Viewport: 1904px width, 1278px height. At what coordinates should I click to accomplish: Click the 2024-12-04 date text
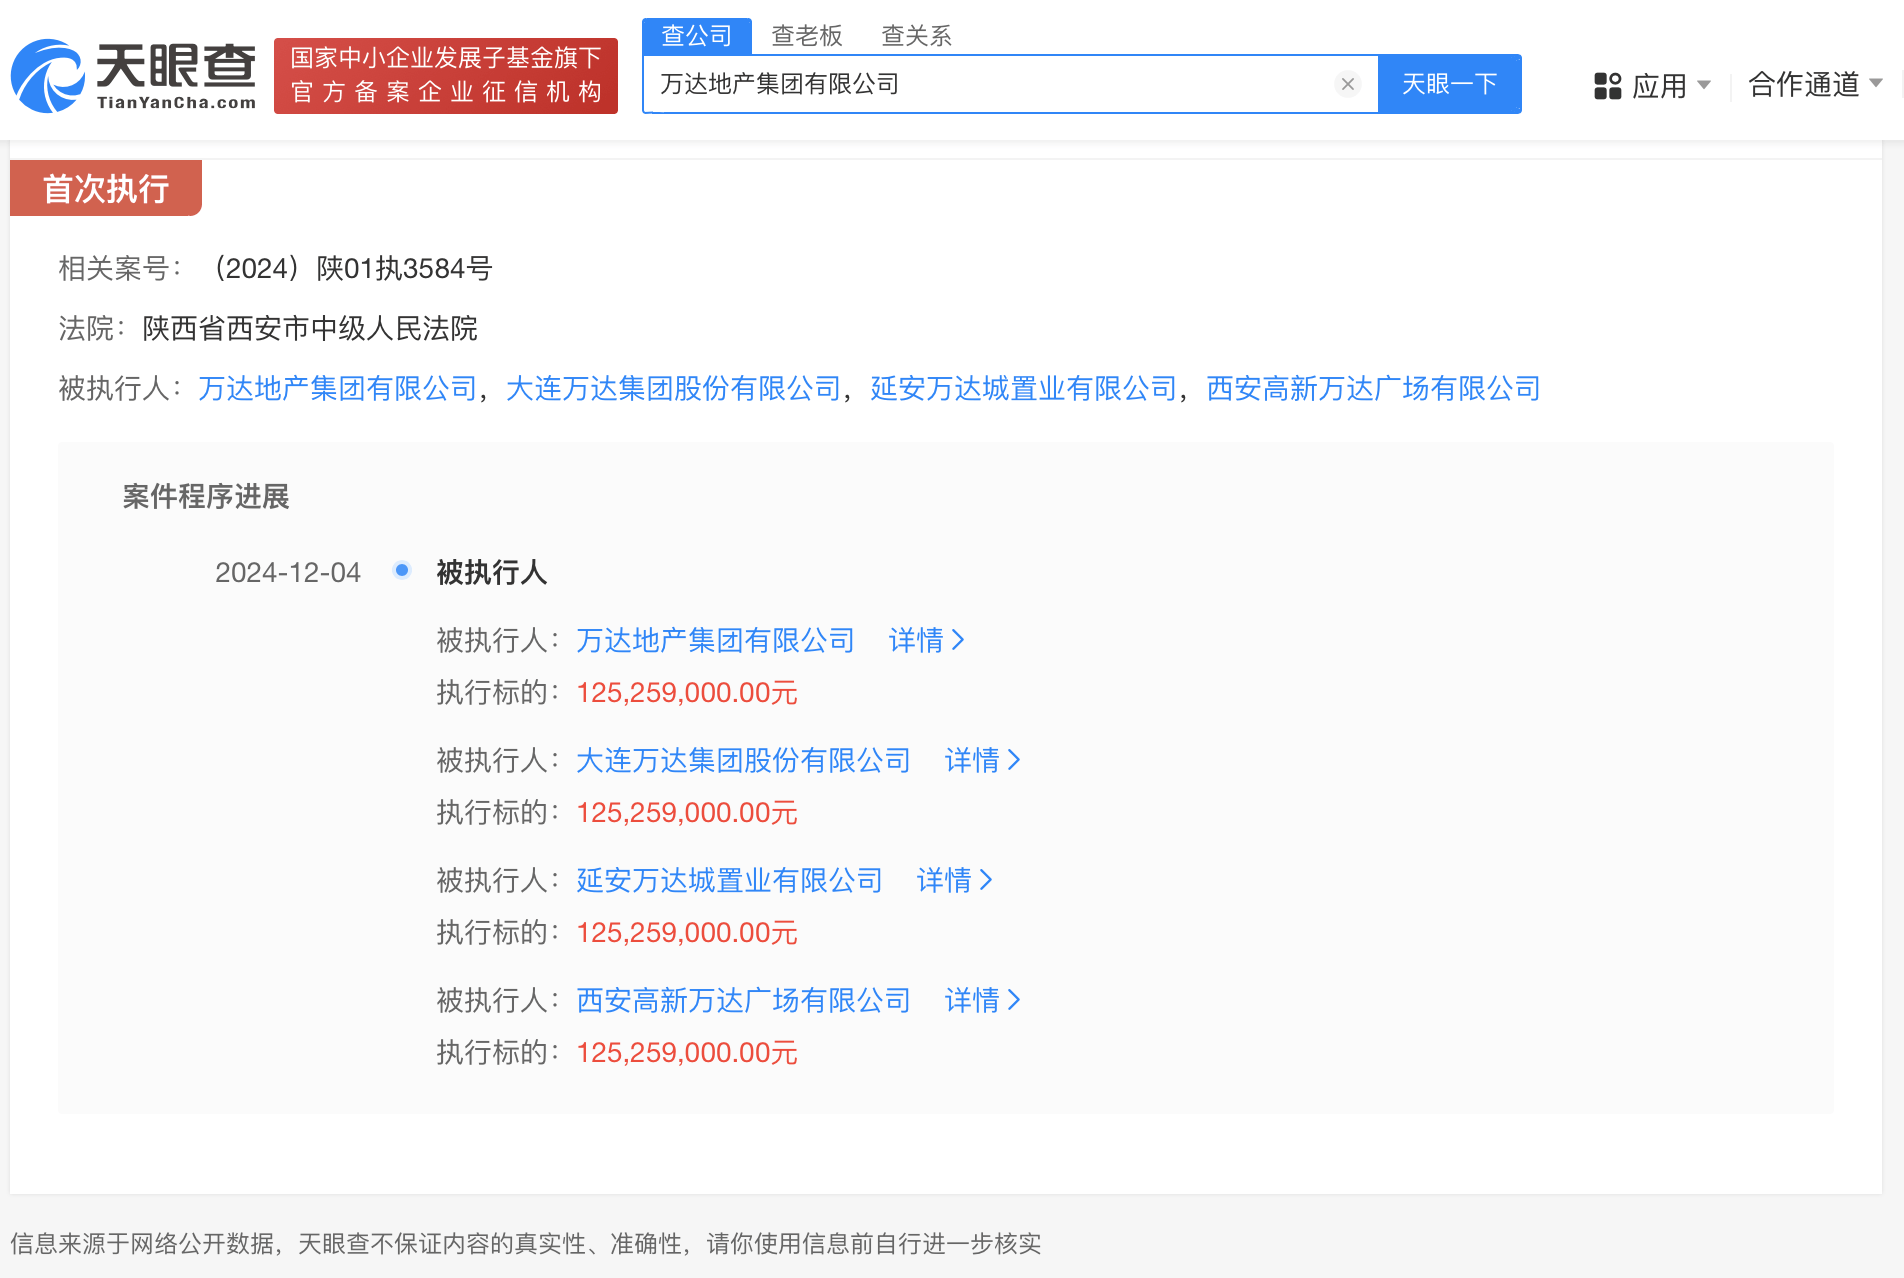pyautogui.click(x=288, y=572)
